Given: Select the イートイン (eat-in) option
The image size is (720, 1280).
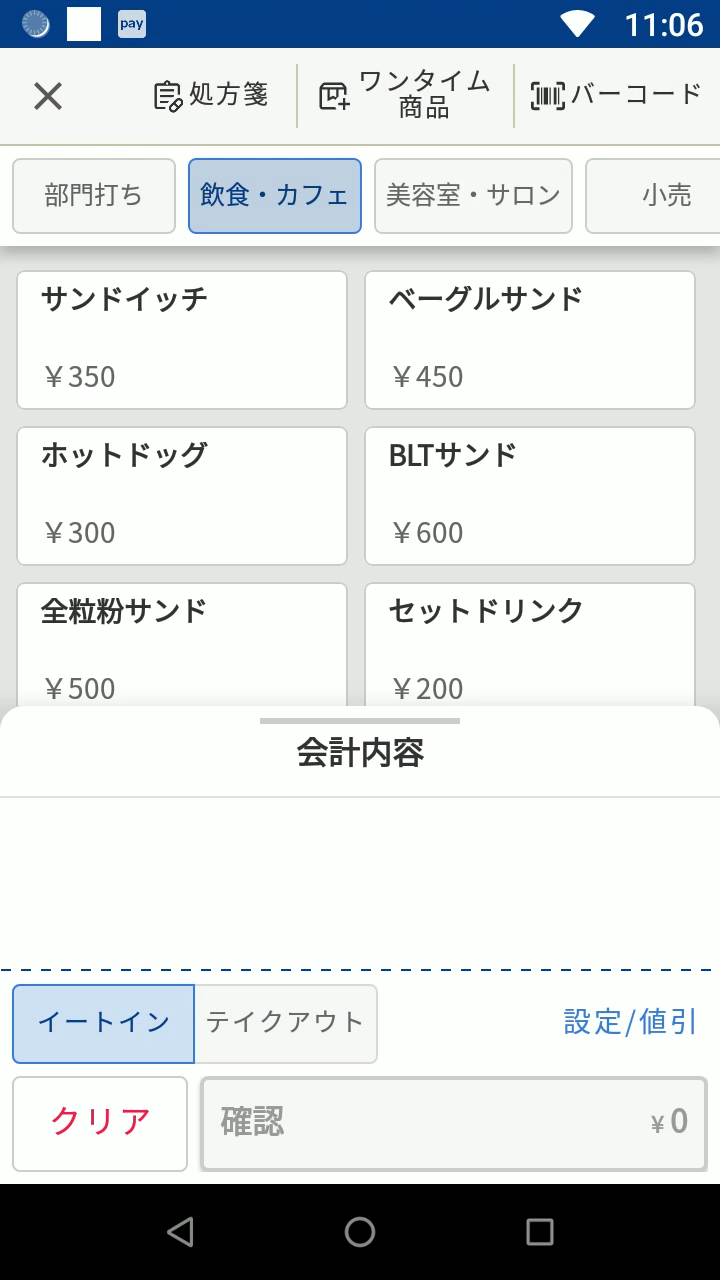Looking at the screenshot, I should coord(103,1023).
